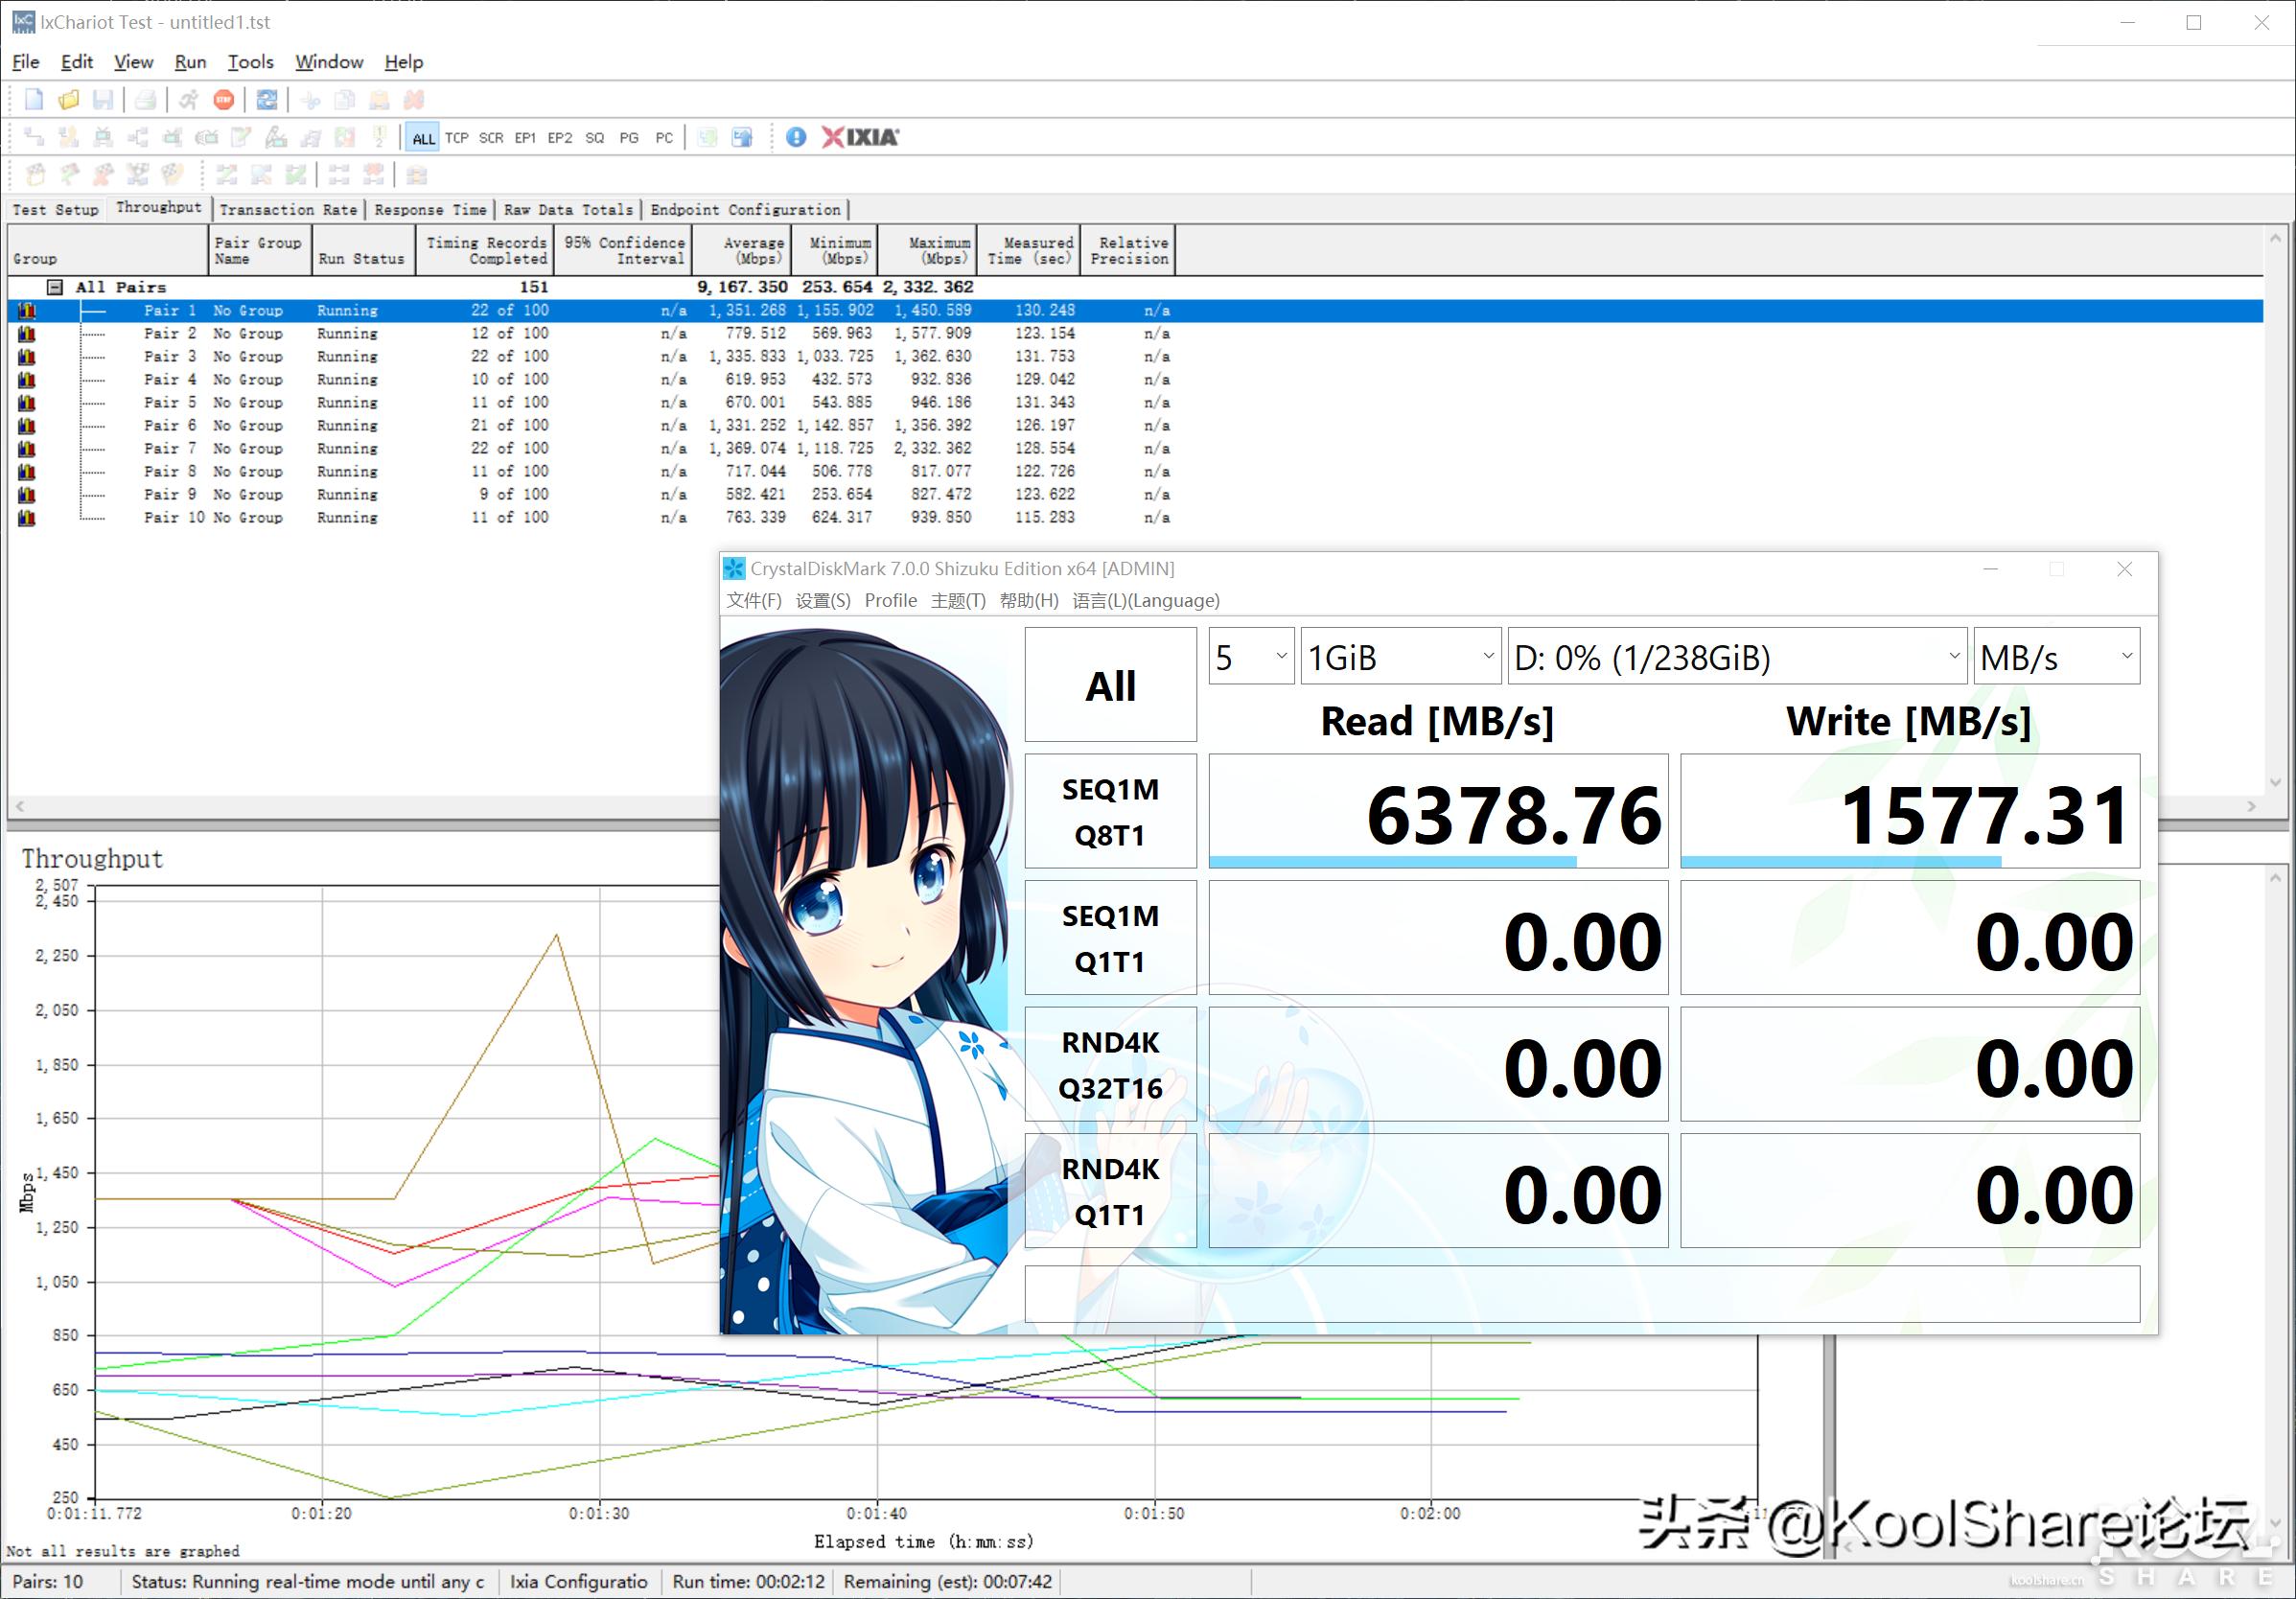Switch to the Raw Data Totals tab
Viewport: 2296px width, 1599px height.
click(569, 209)
